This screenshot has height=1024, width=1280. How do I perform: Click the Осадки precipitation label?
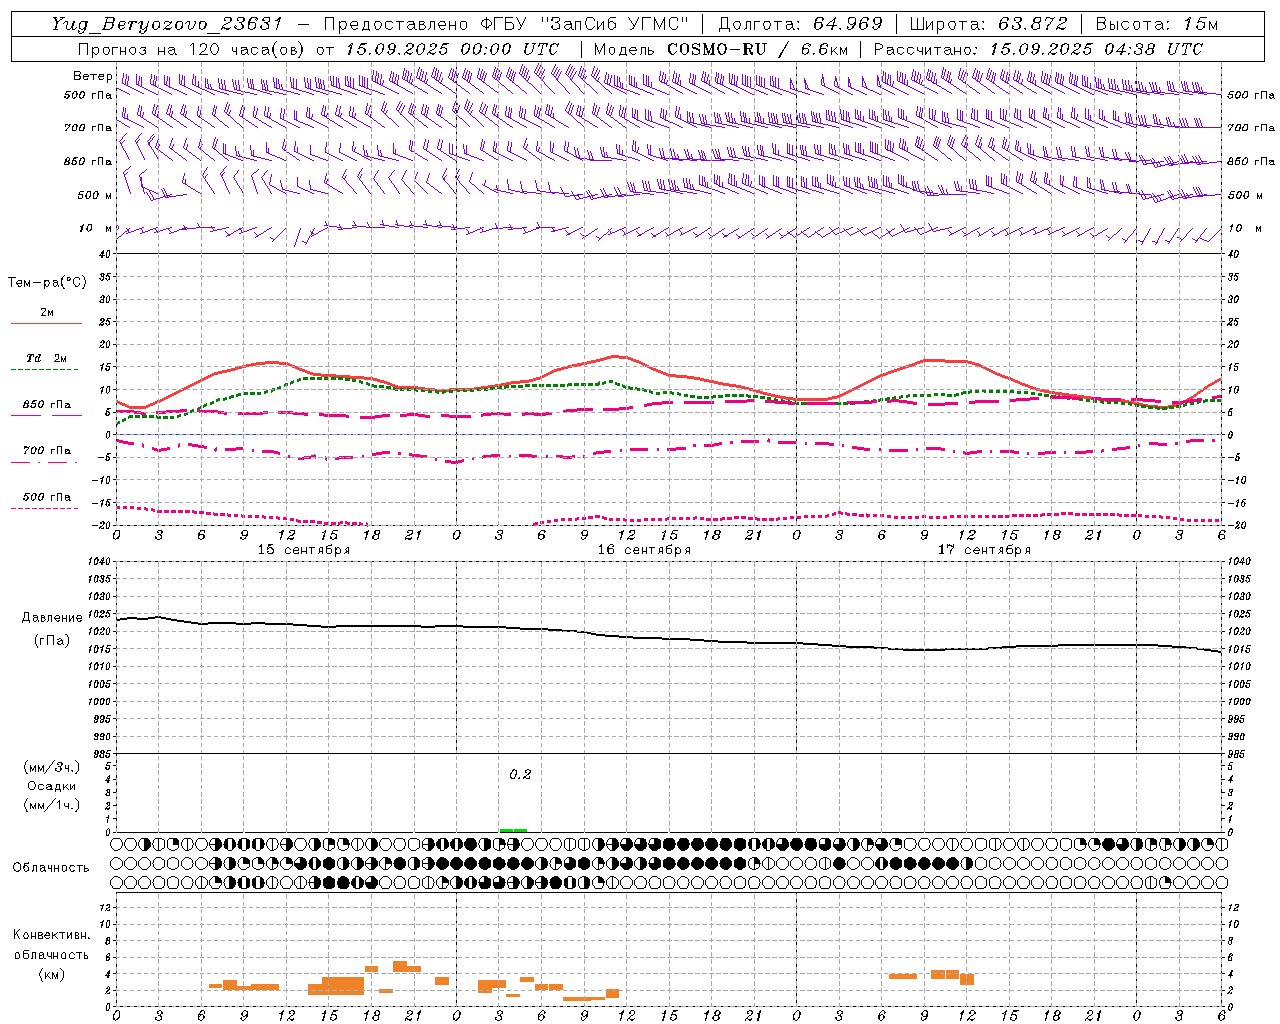coord(52,786)
